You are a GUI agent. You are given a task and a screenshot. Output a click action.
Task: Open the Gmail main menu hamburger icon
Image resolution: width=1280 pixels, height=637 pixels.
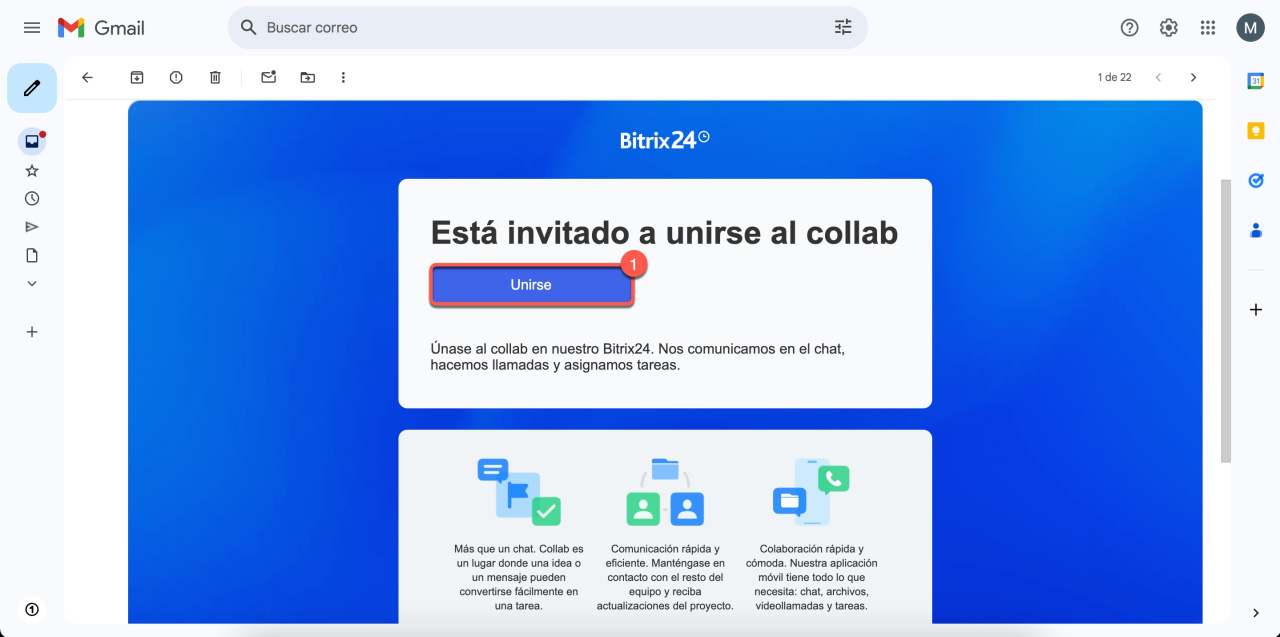(32, 28)
